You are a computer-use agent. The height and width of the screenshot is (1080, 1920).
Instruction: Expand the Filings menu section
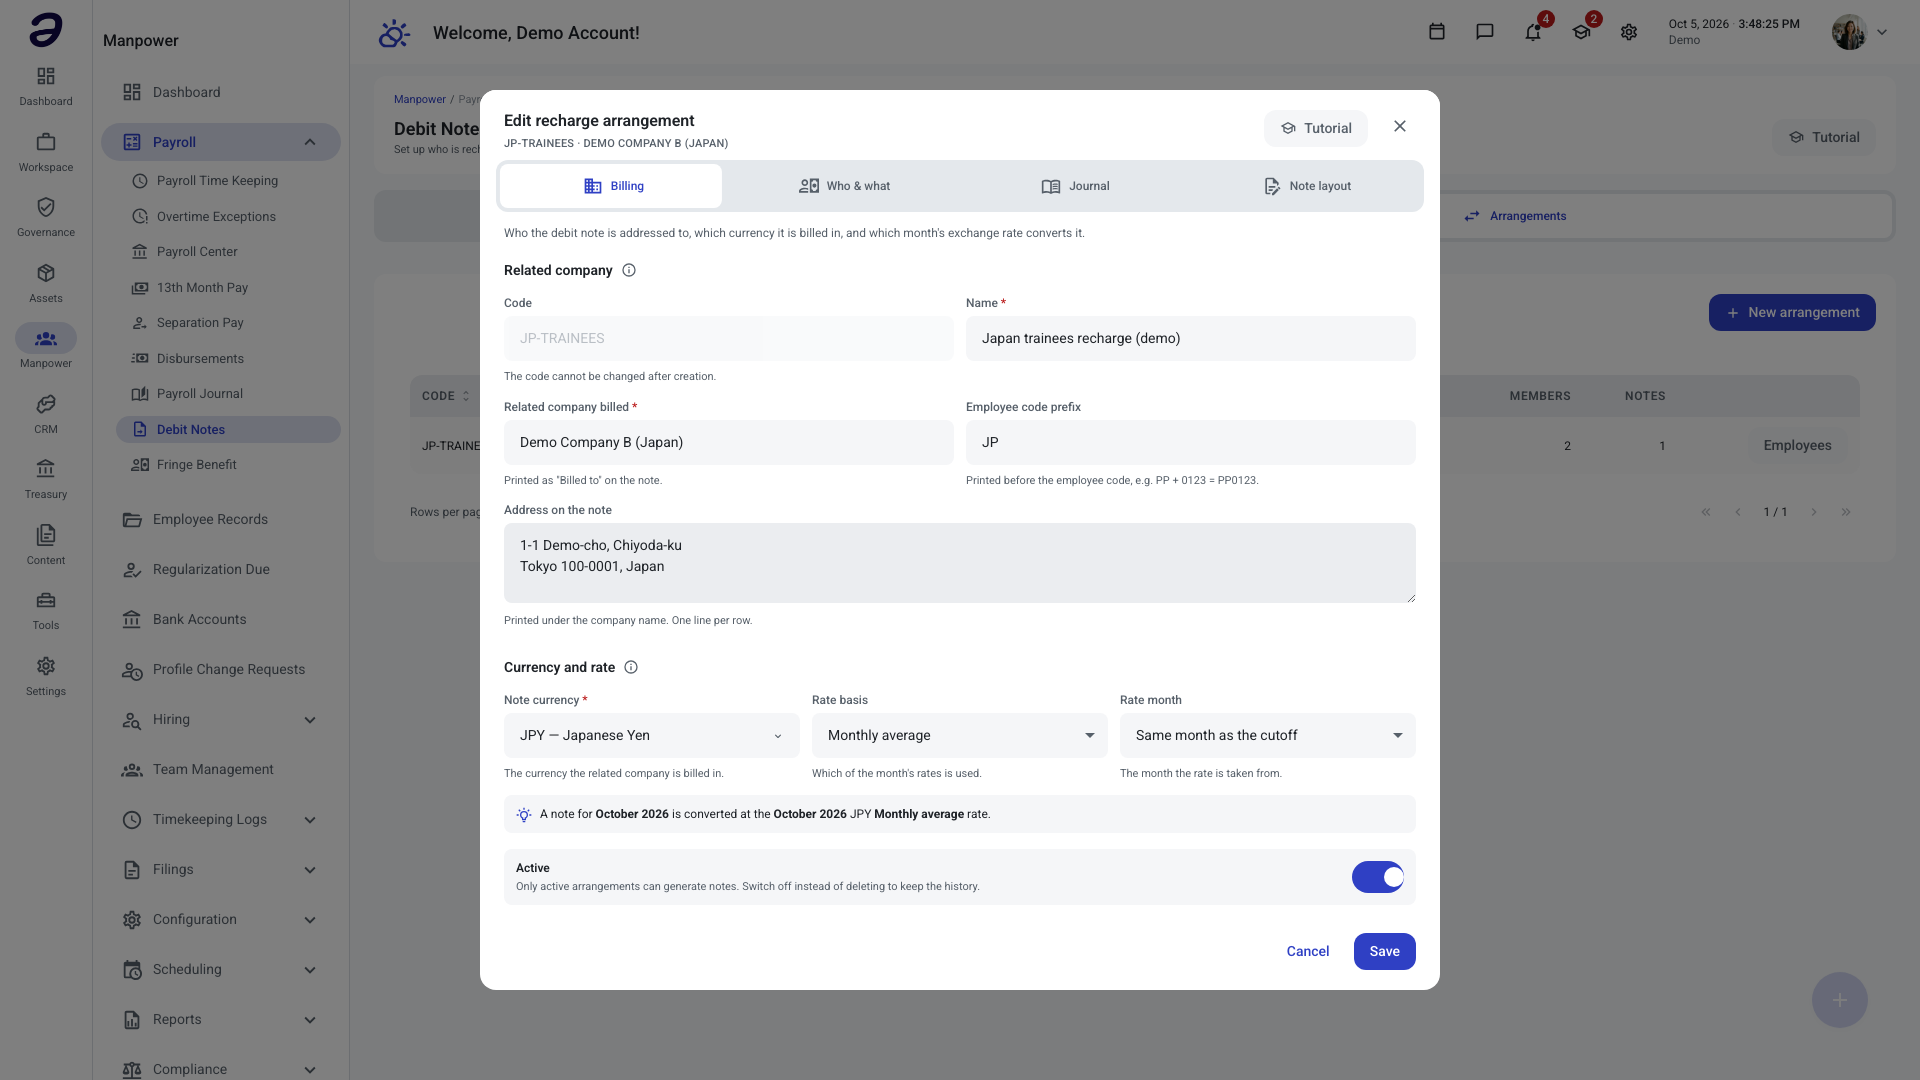coord(310,870)
